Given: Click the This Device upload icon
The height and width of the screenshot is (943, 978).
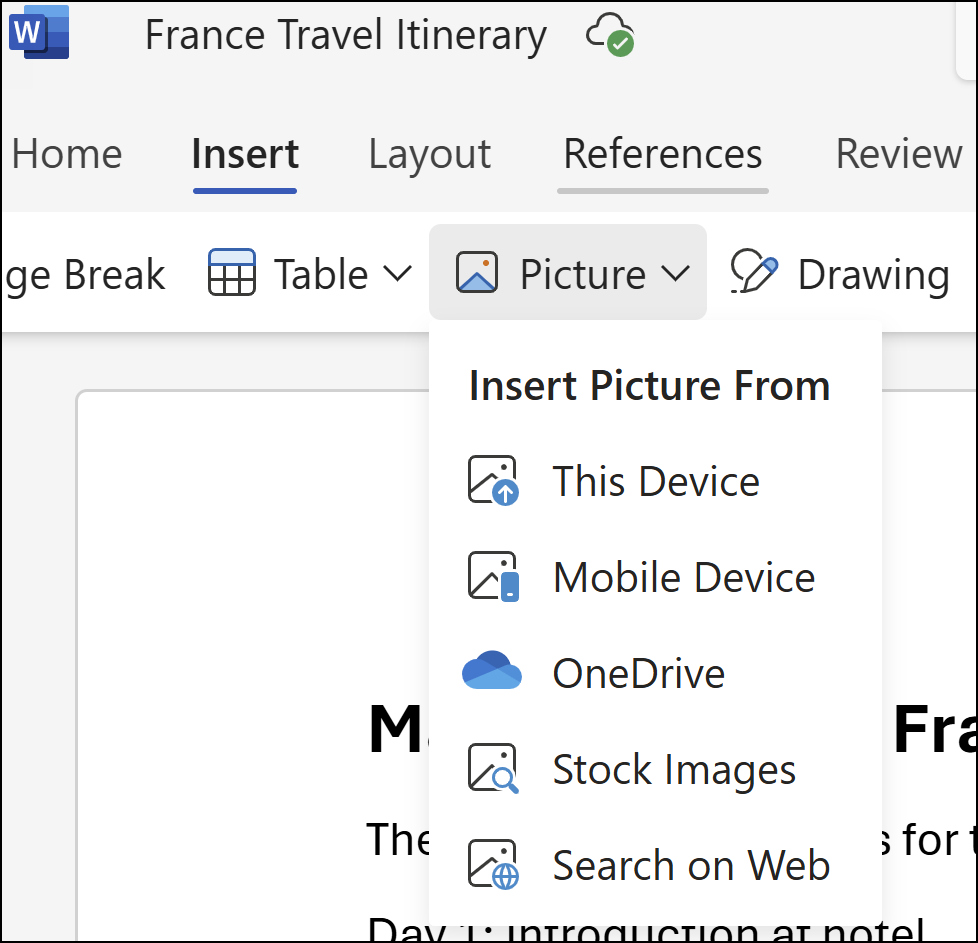Looking at the screenshot, I should pyautogui.click(x=492, y=480).
